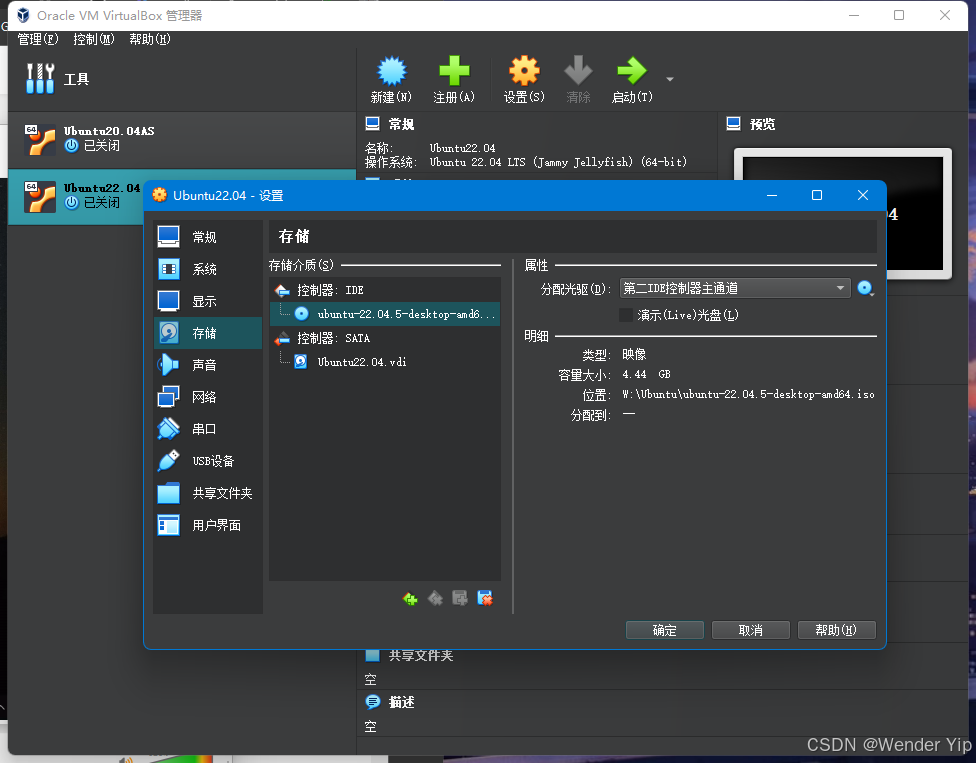This screenshot has height=763, width=976.
Task: Select 控制器: SATA in storage tree
Action: 385,338
